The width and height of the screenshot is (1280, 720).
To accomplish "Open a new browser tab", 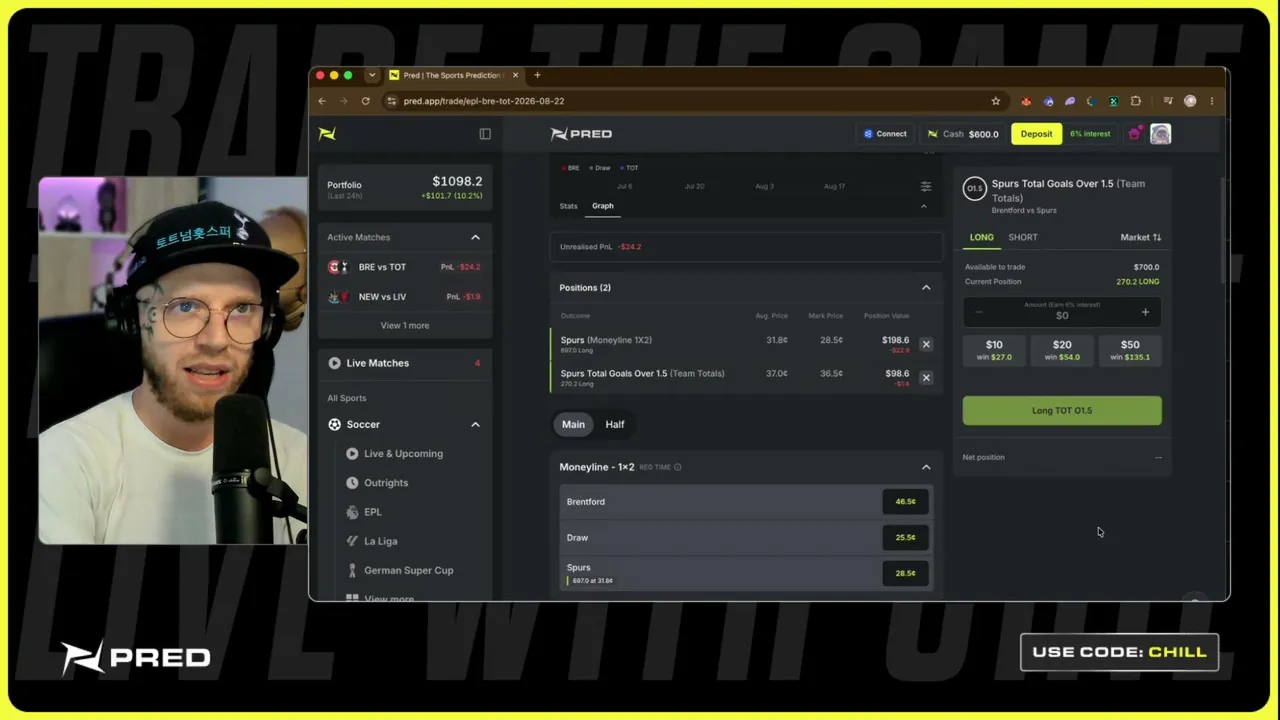I will click(537, 75).
